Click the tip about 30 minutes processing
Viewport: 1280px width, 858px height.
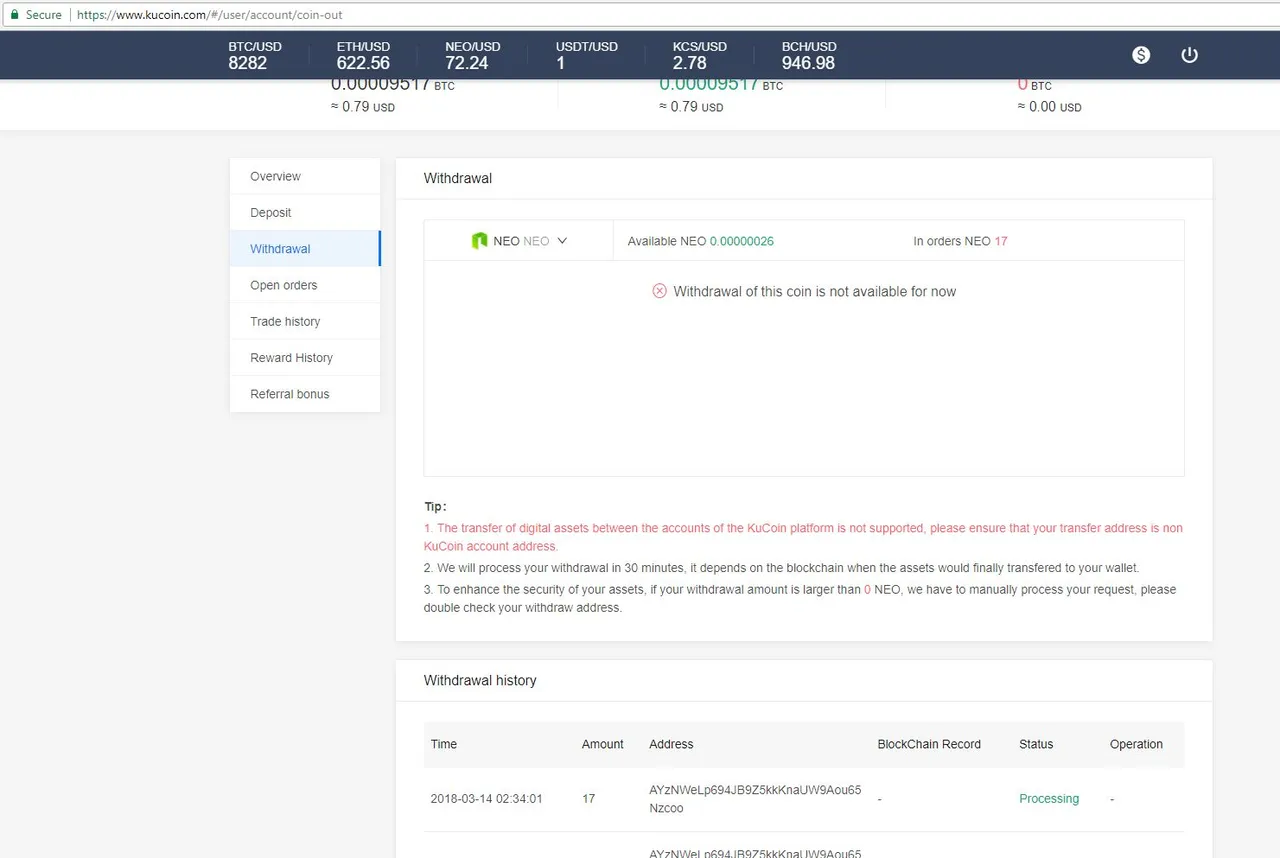pos(781,567)
